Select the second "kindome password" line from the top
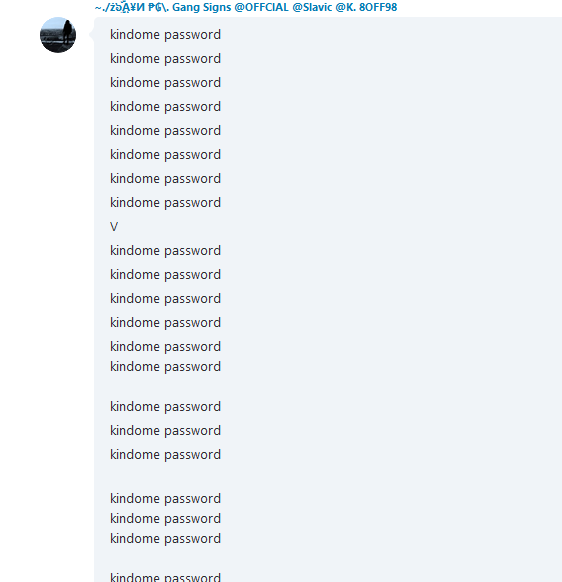 tap(166, 59)
